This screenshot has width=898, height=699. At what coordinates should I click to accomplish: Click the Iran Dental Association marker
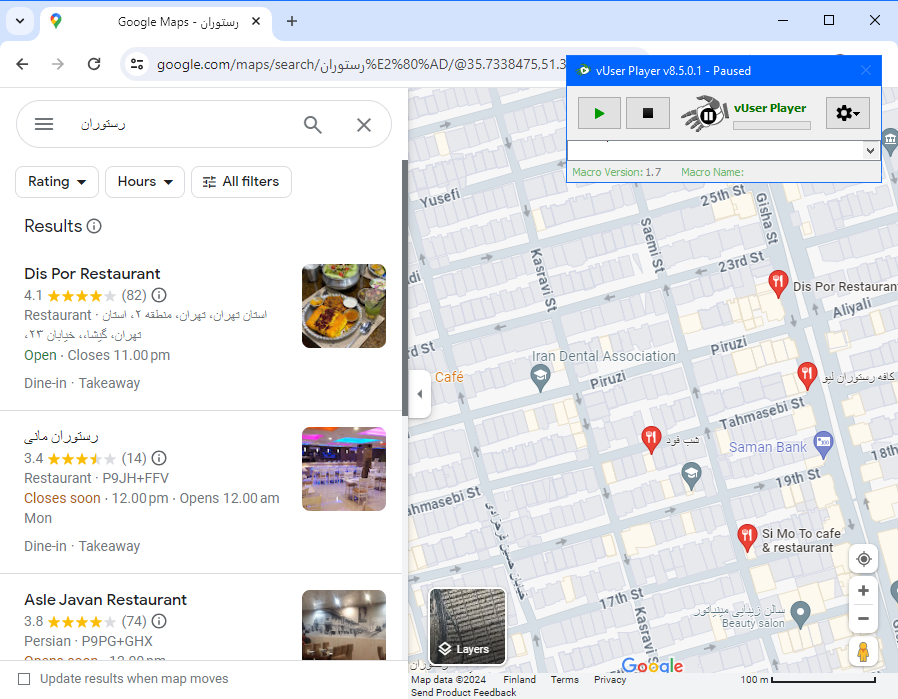click(540, 378)
